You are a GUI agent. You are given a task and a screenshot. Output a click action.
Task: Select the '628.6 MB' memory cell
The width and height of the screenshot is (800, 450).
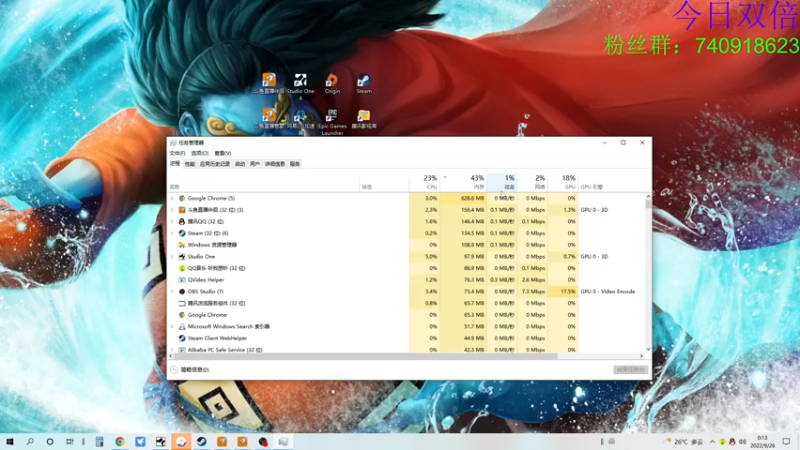463,198
